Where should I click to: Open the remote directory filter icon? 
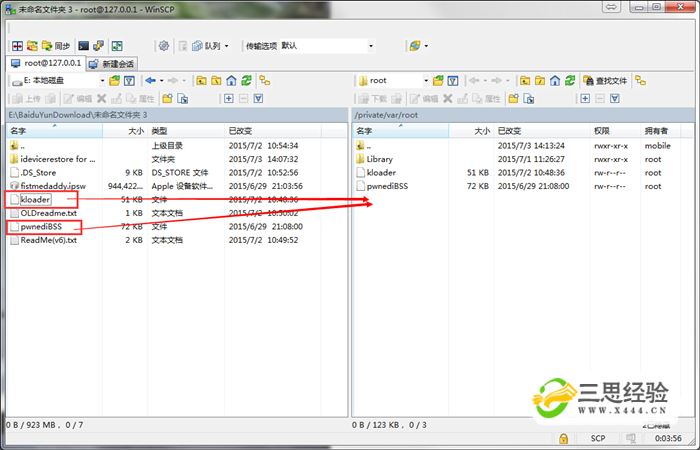click(x=455, y=80)
